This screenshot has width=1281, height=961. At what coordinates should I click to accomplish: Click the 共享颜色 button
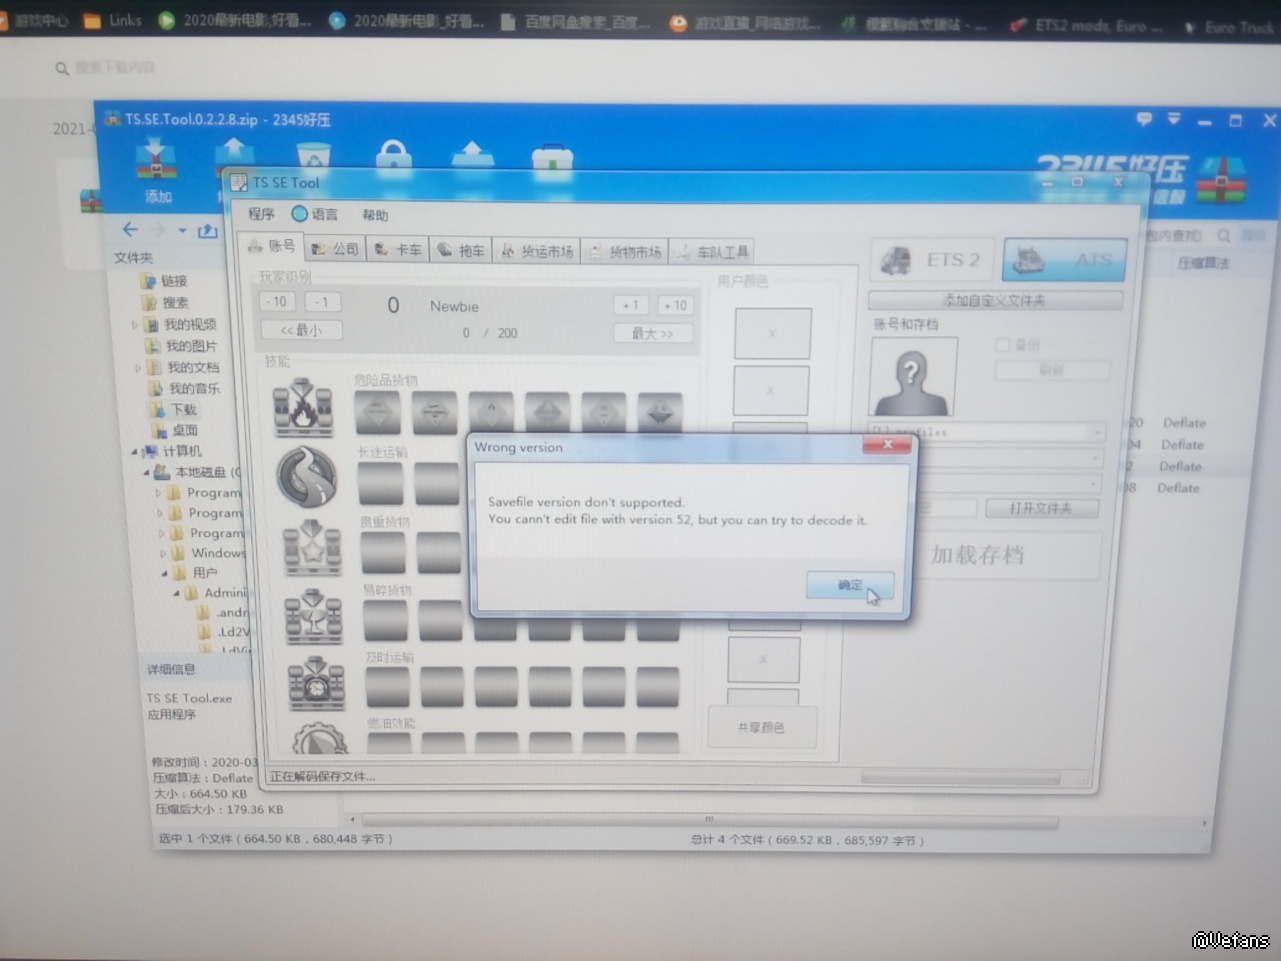click(x=762, y=727)
